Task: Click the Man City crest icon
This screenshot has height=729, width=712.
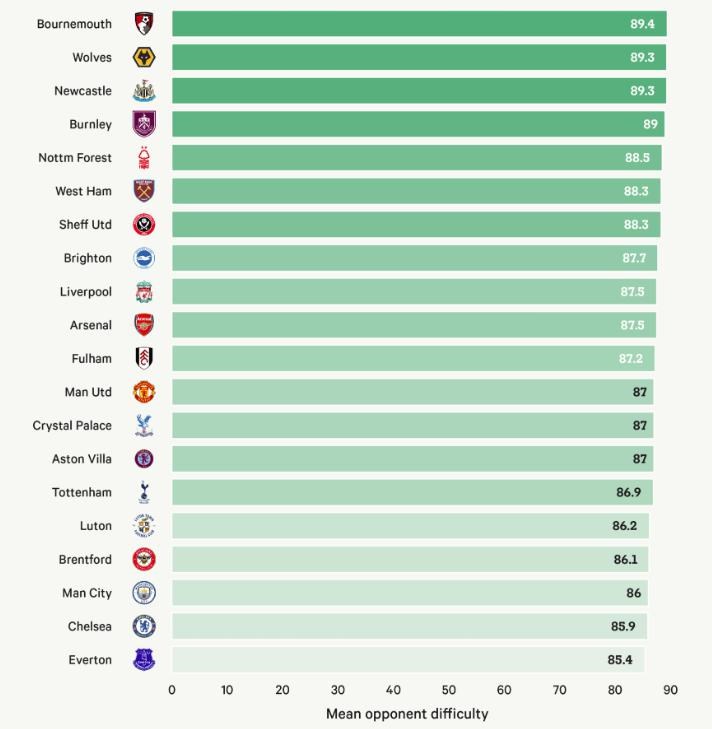Action: coord(144,593)
